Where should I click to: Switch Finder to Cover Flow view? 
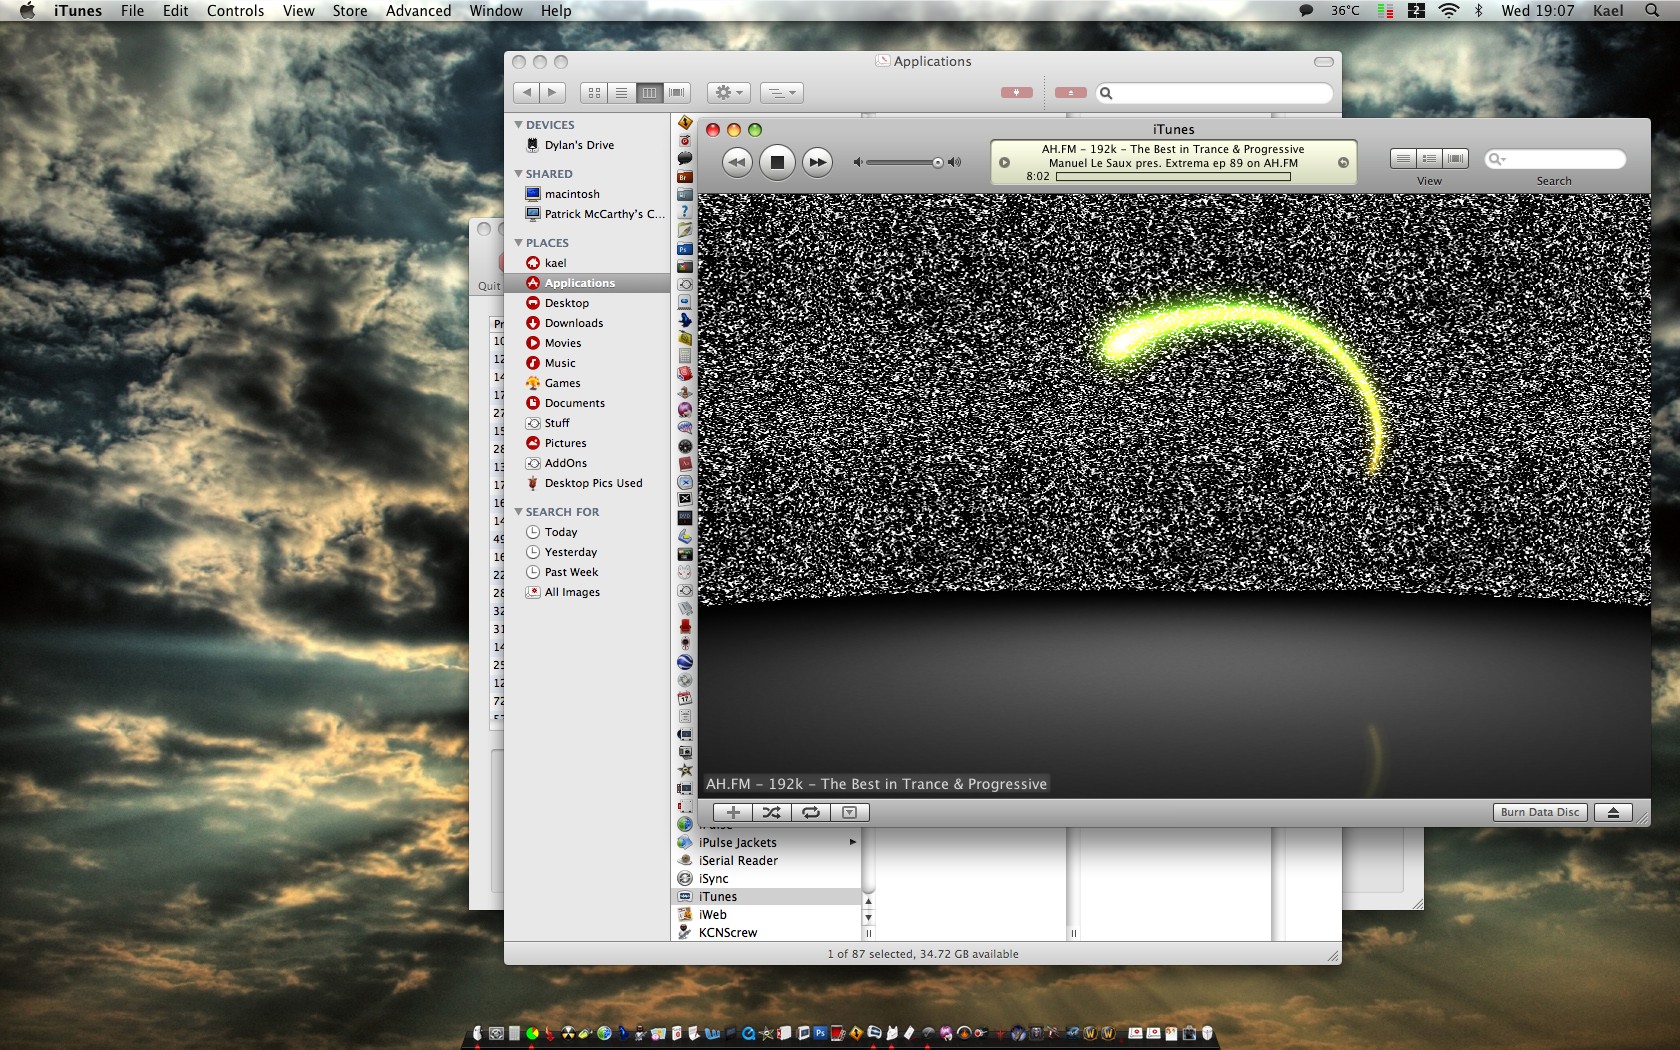coord(677,93)
